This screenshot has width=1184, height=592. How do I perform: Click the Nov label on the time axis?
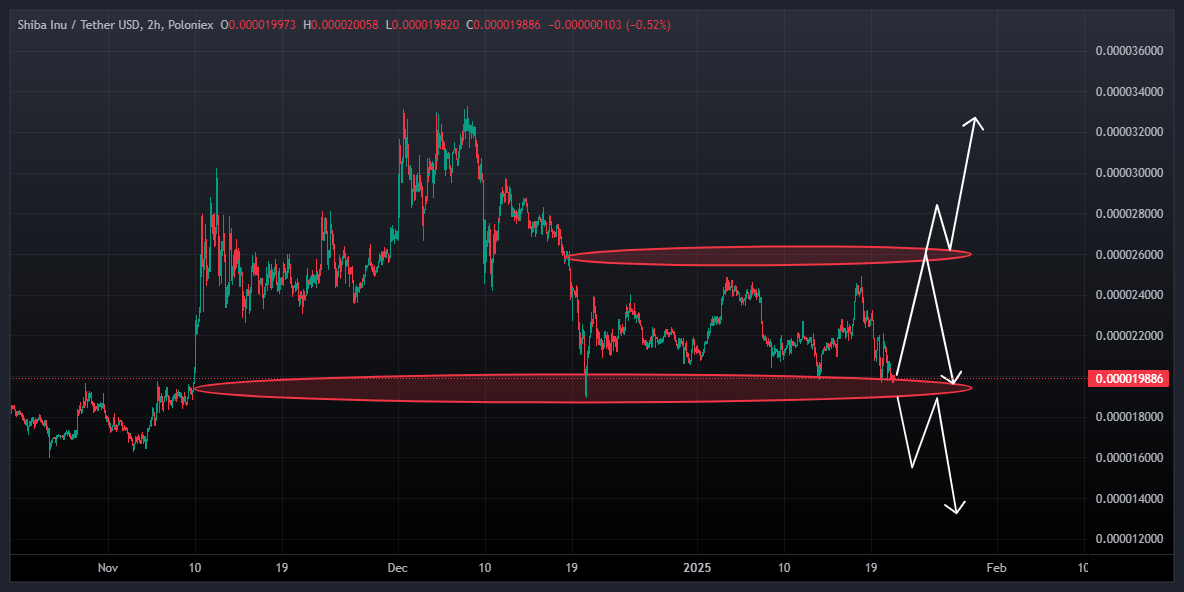tap(109, 567)
